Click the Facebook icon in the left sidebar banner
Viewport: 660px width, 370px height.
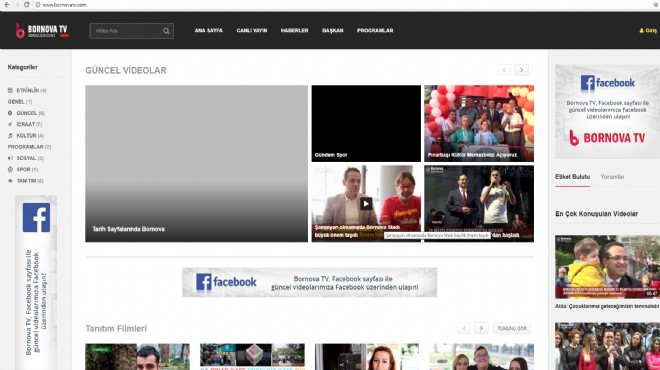(36, 218)
